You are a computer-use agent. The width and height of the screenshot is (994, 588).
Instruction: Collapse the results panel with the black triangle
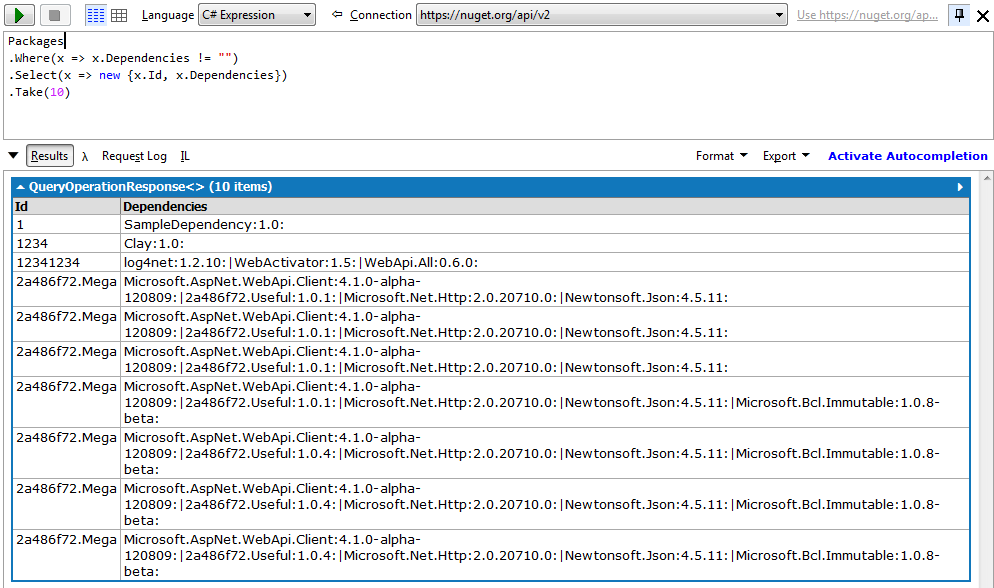click(x=13, y=155)
